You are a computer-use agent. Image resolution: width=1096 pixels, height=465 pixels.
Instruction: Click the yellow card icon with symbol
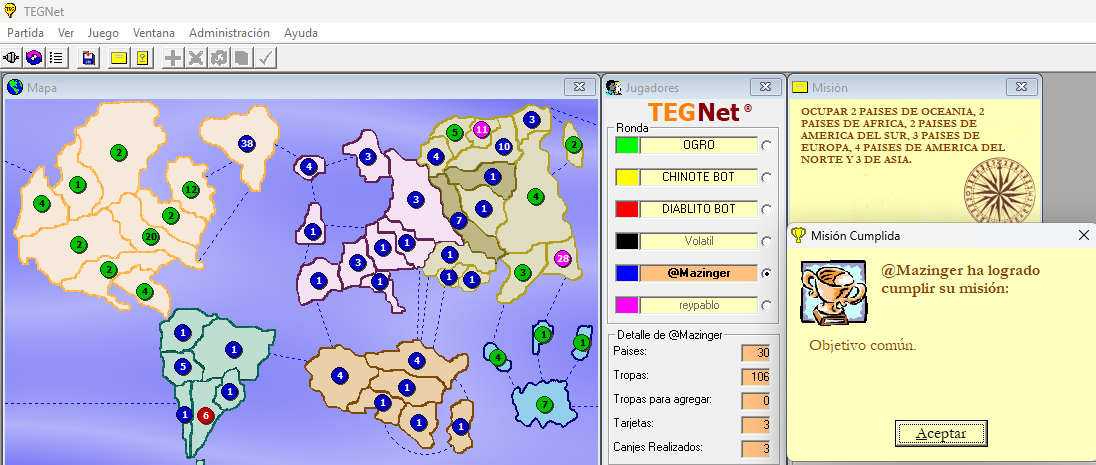point(142,58)
